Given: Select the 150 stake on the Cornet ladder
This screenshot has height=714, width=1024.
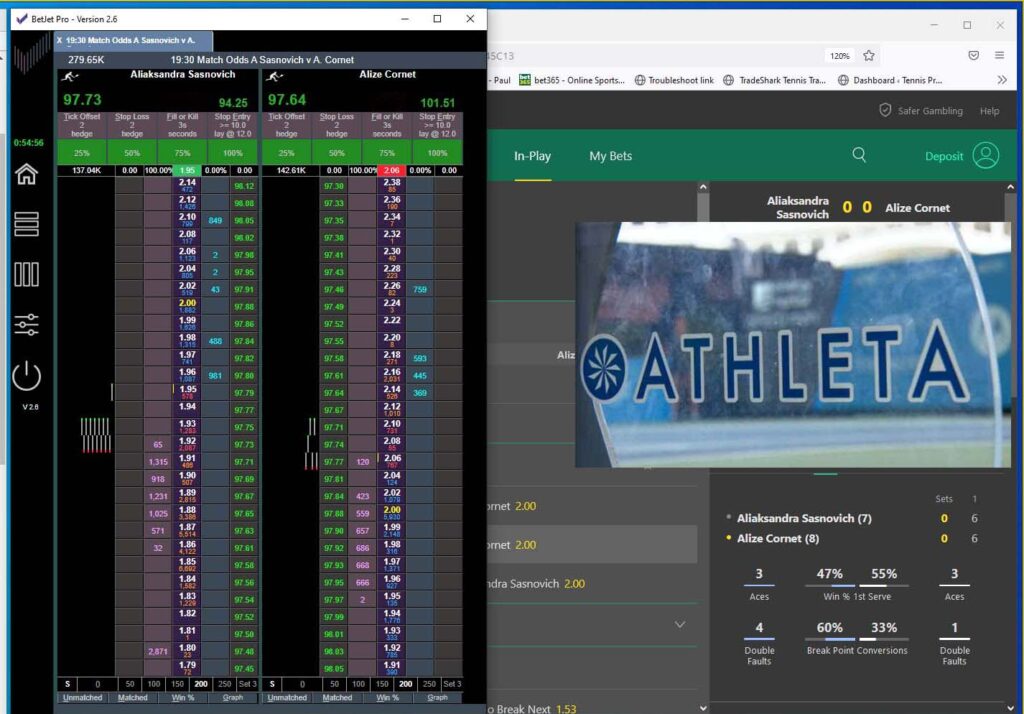Looking at the screenshot, I should coord(382,684).
